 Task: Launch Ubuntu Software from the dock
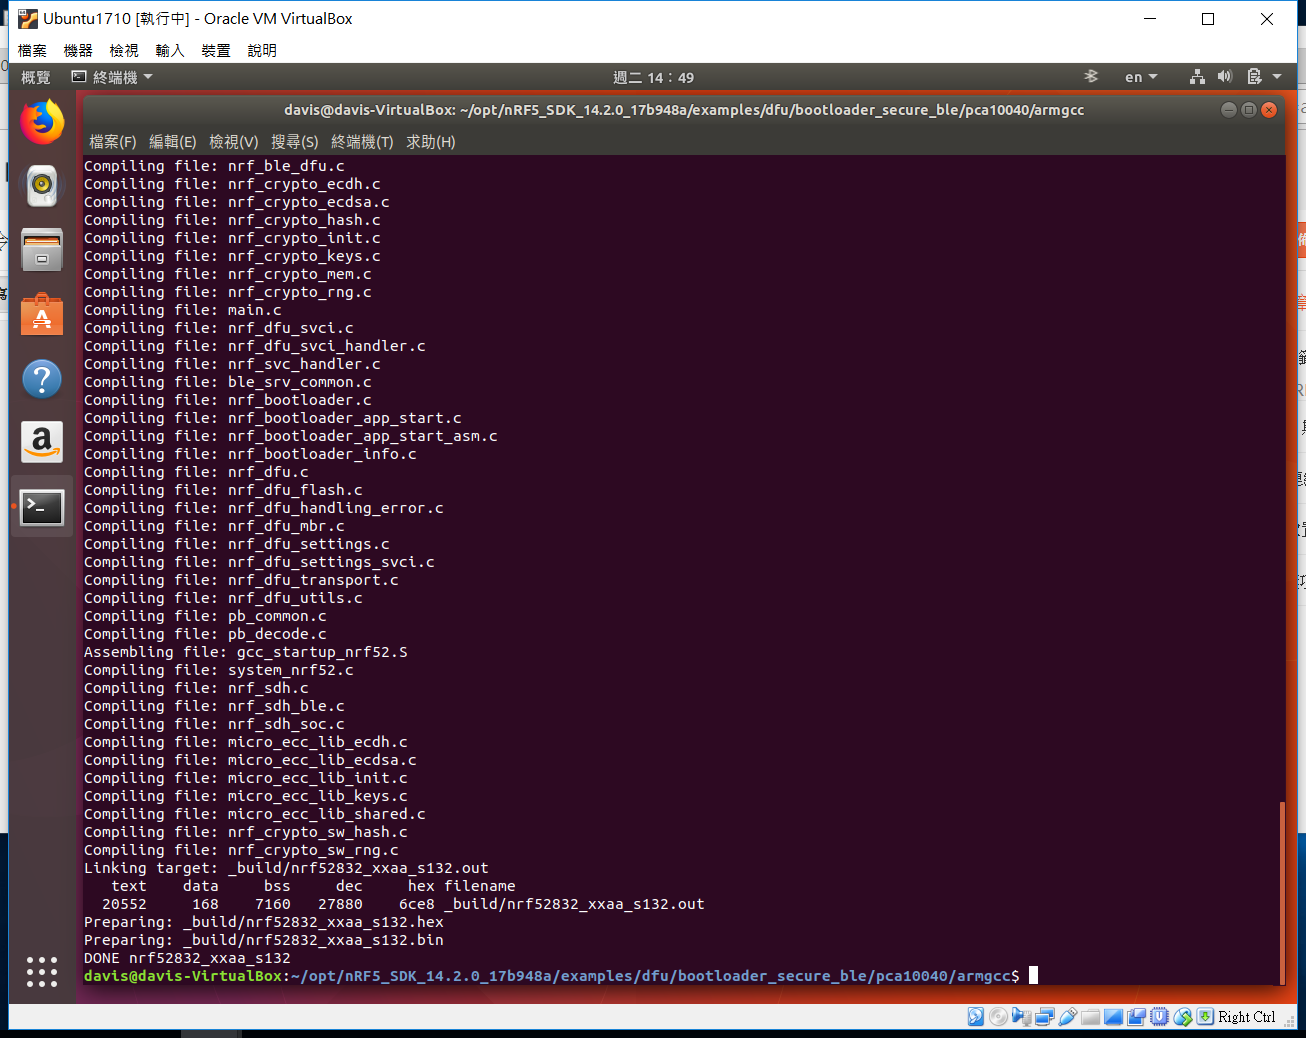tap(41, 314)
